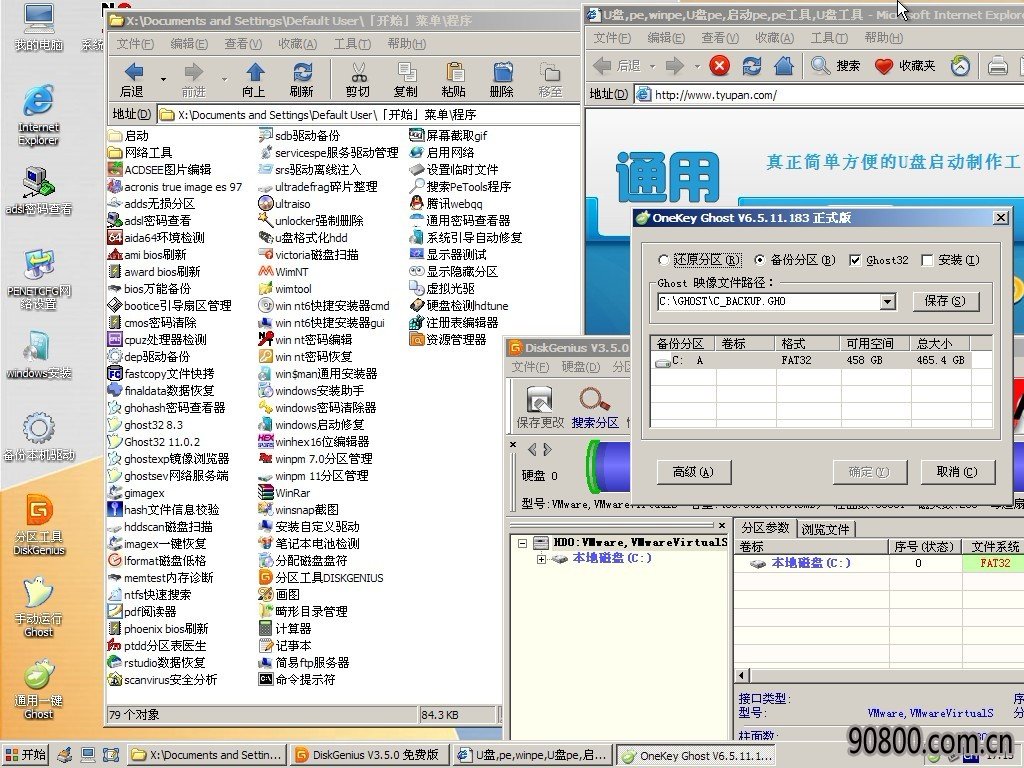Click the red stop button in Internet Explorer
This screenshot has height=768, width=1024.
click(x=719, y=65)
